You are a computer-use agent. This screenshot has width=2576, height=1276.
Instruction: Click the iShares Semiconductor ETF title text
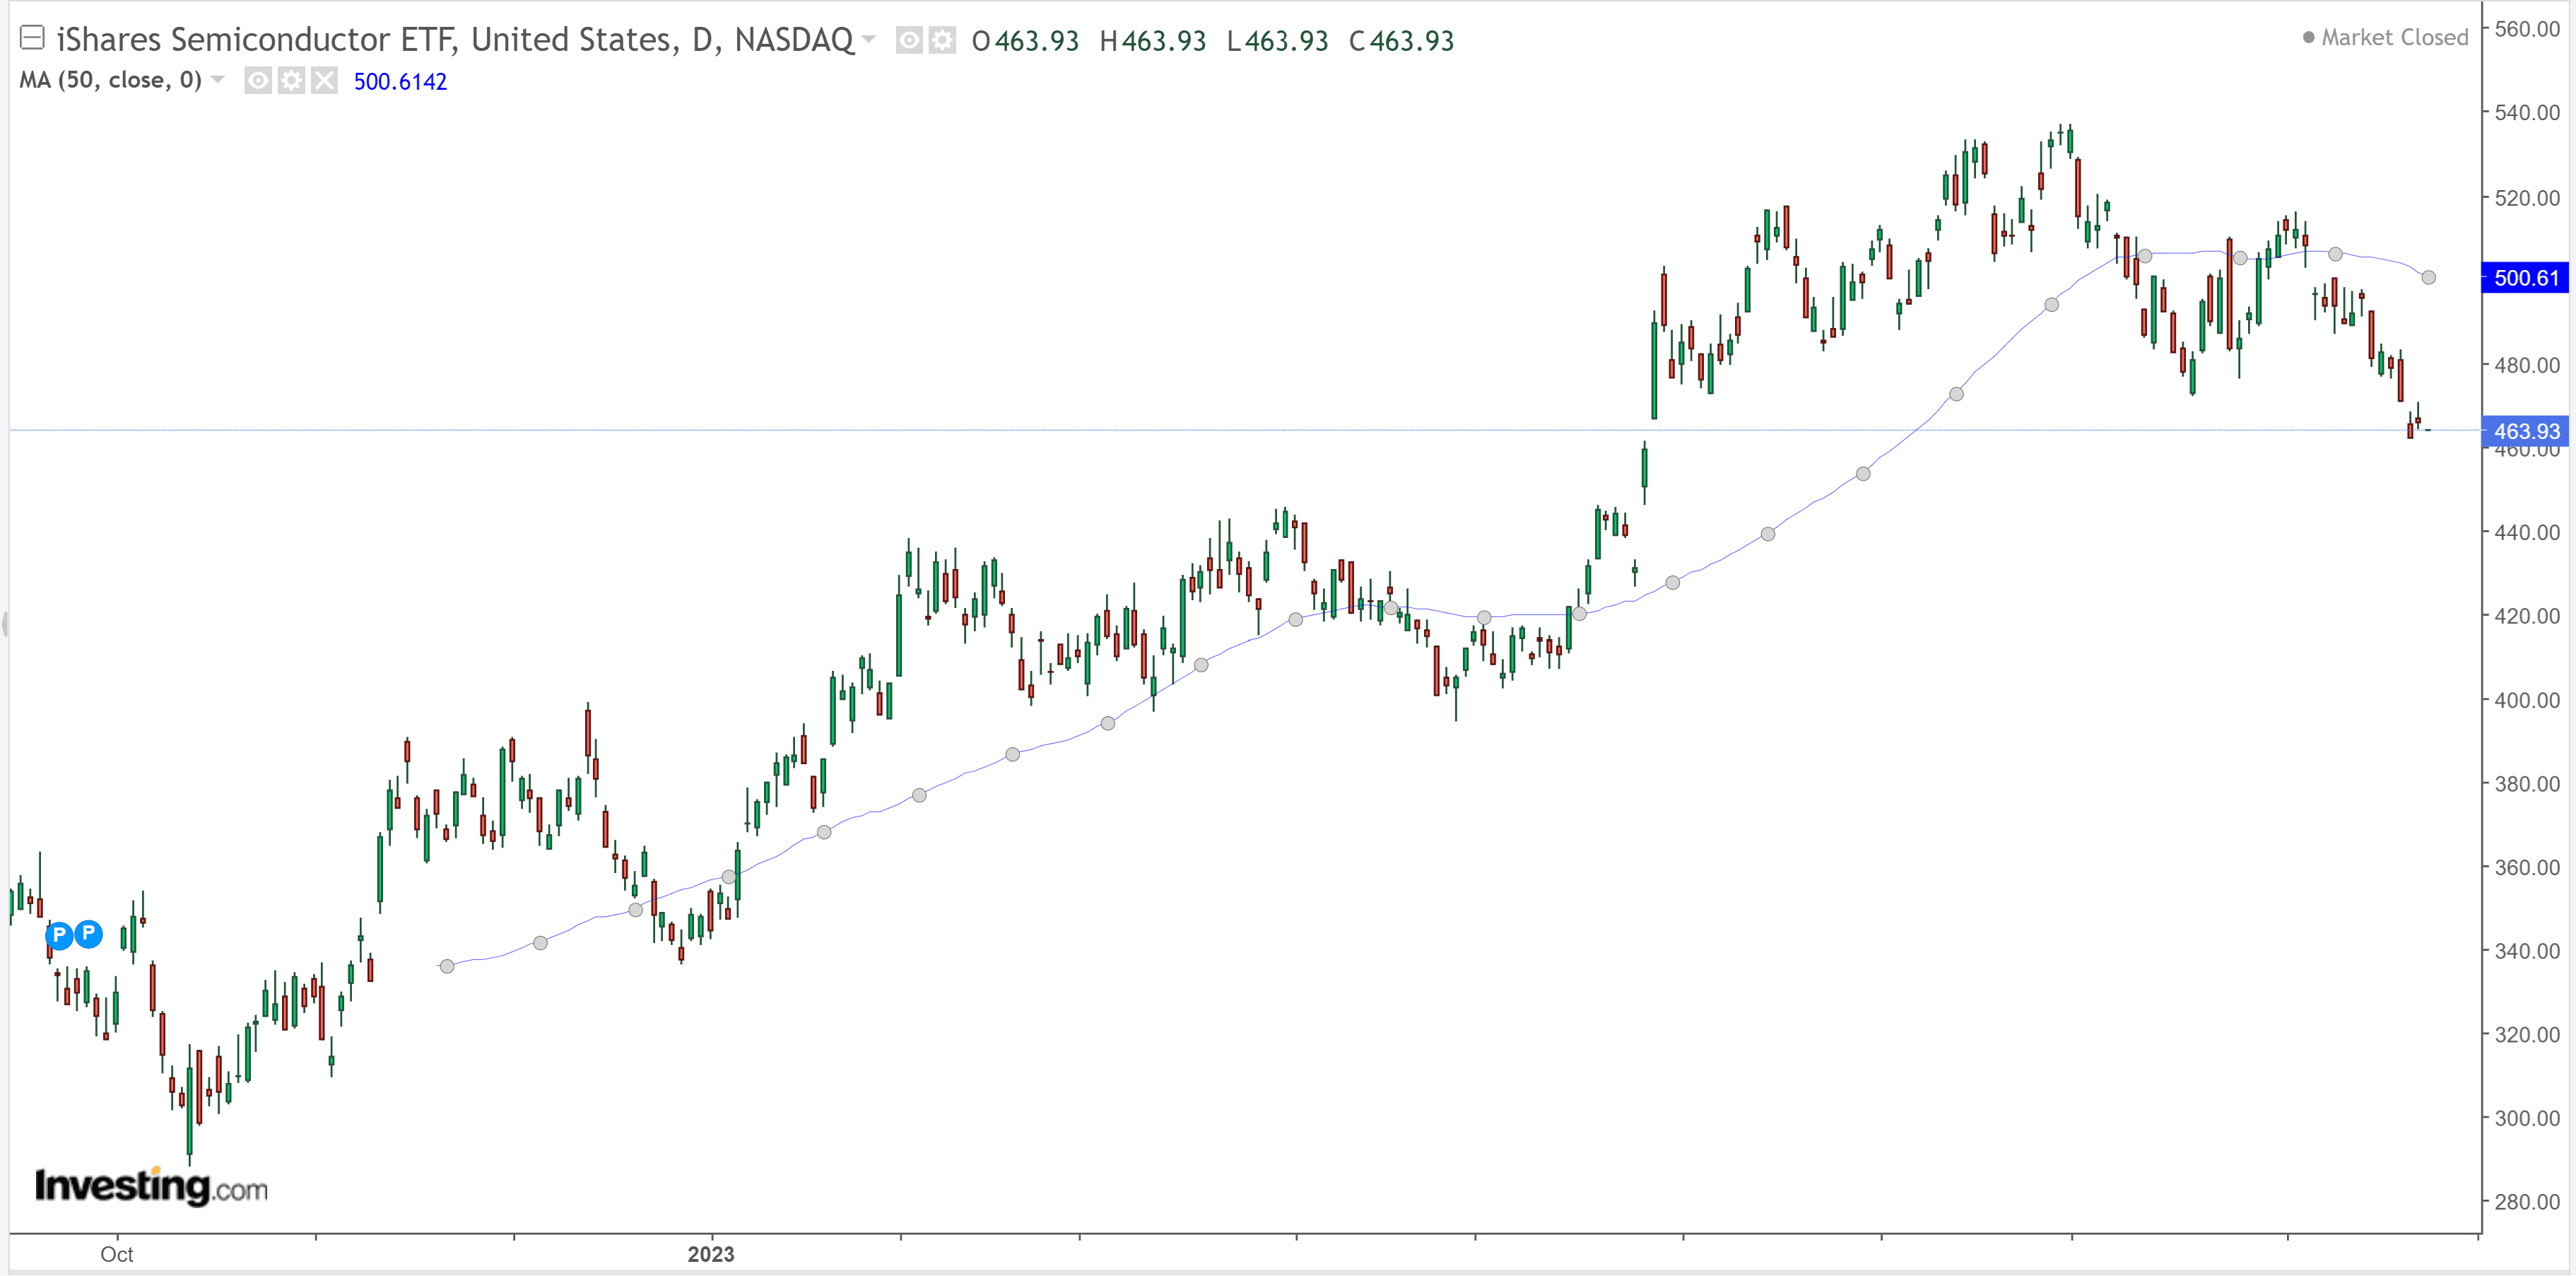pyautogui.click(x=455, y=40)
